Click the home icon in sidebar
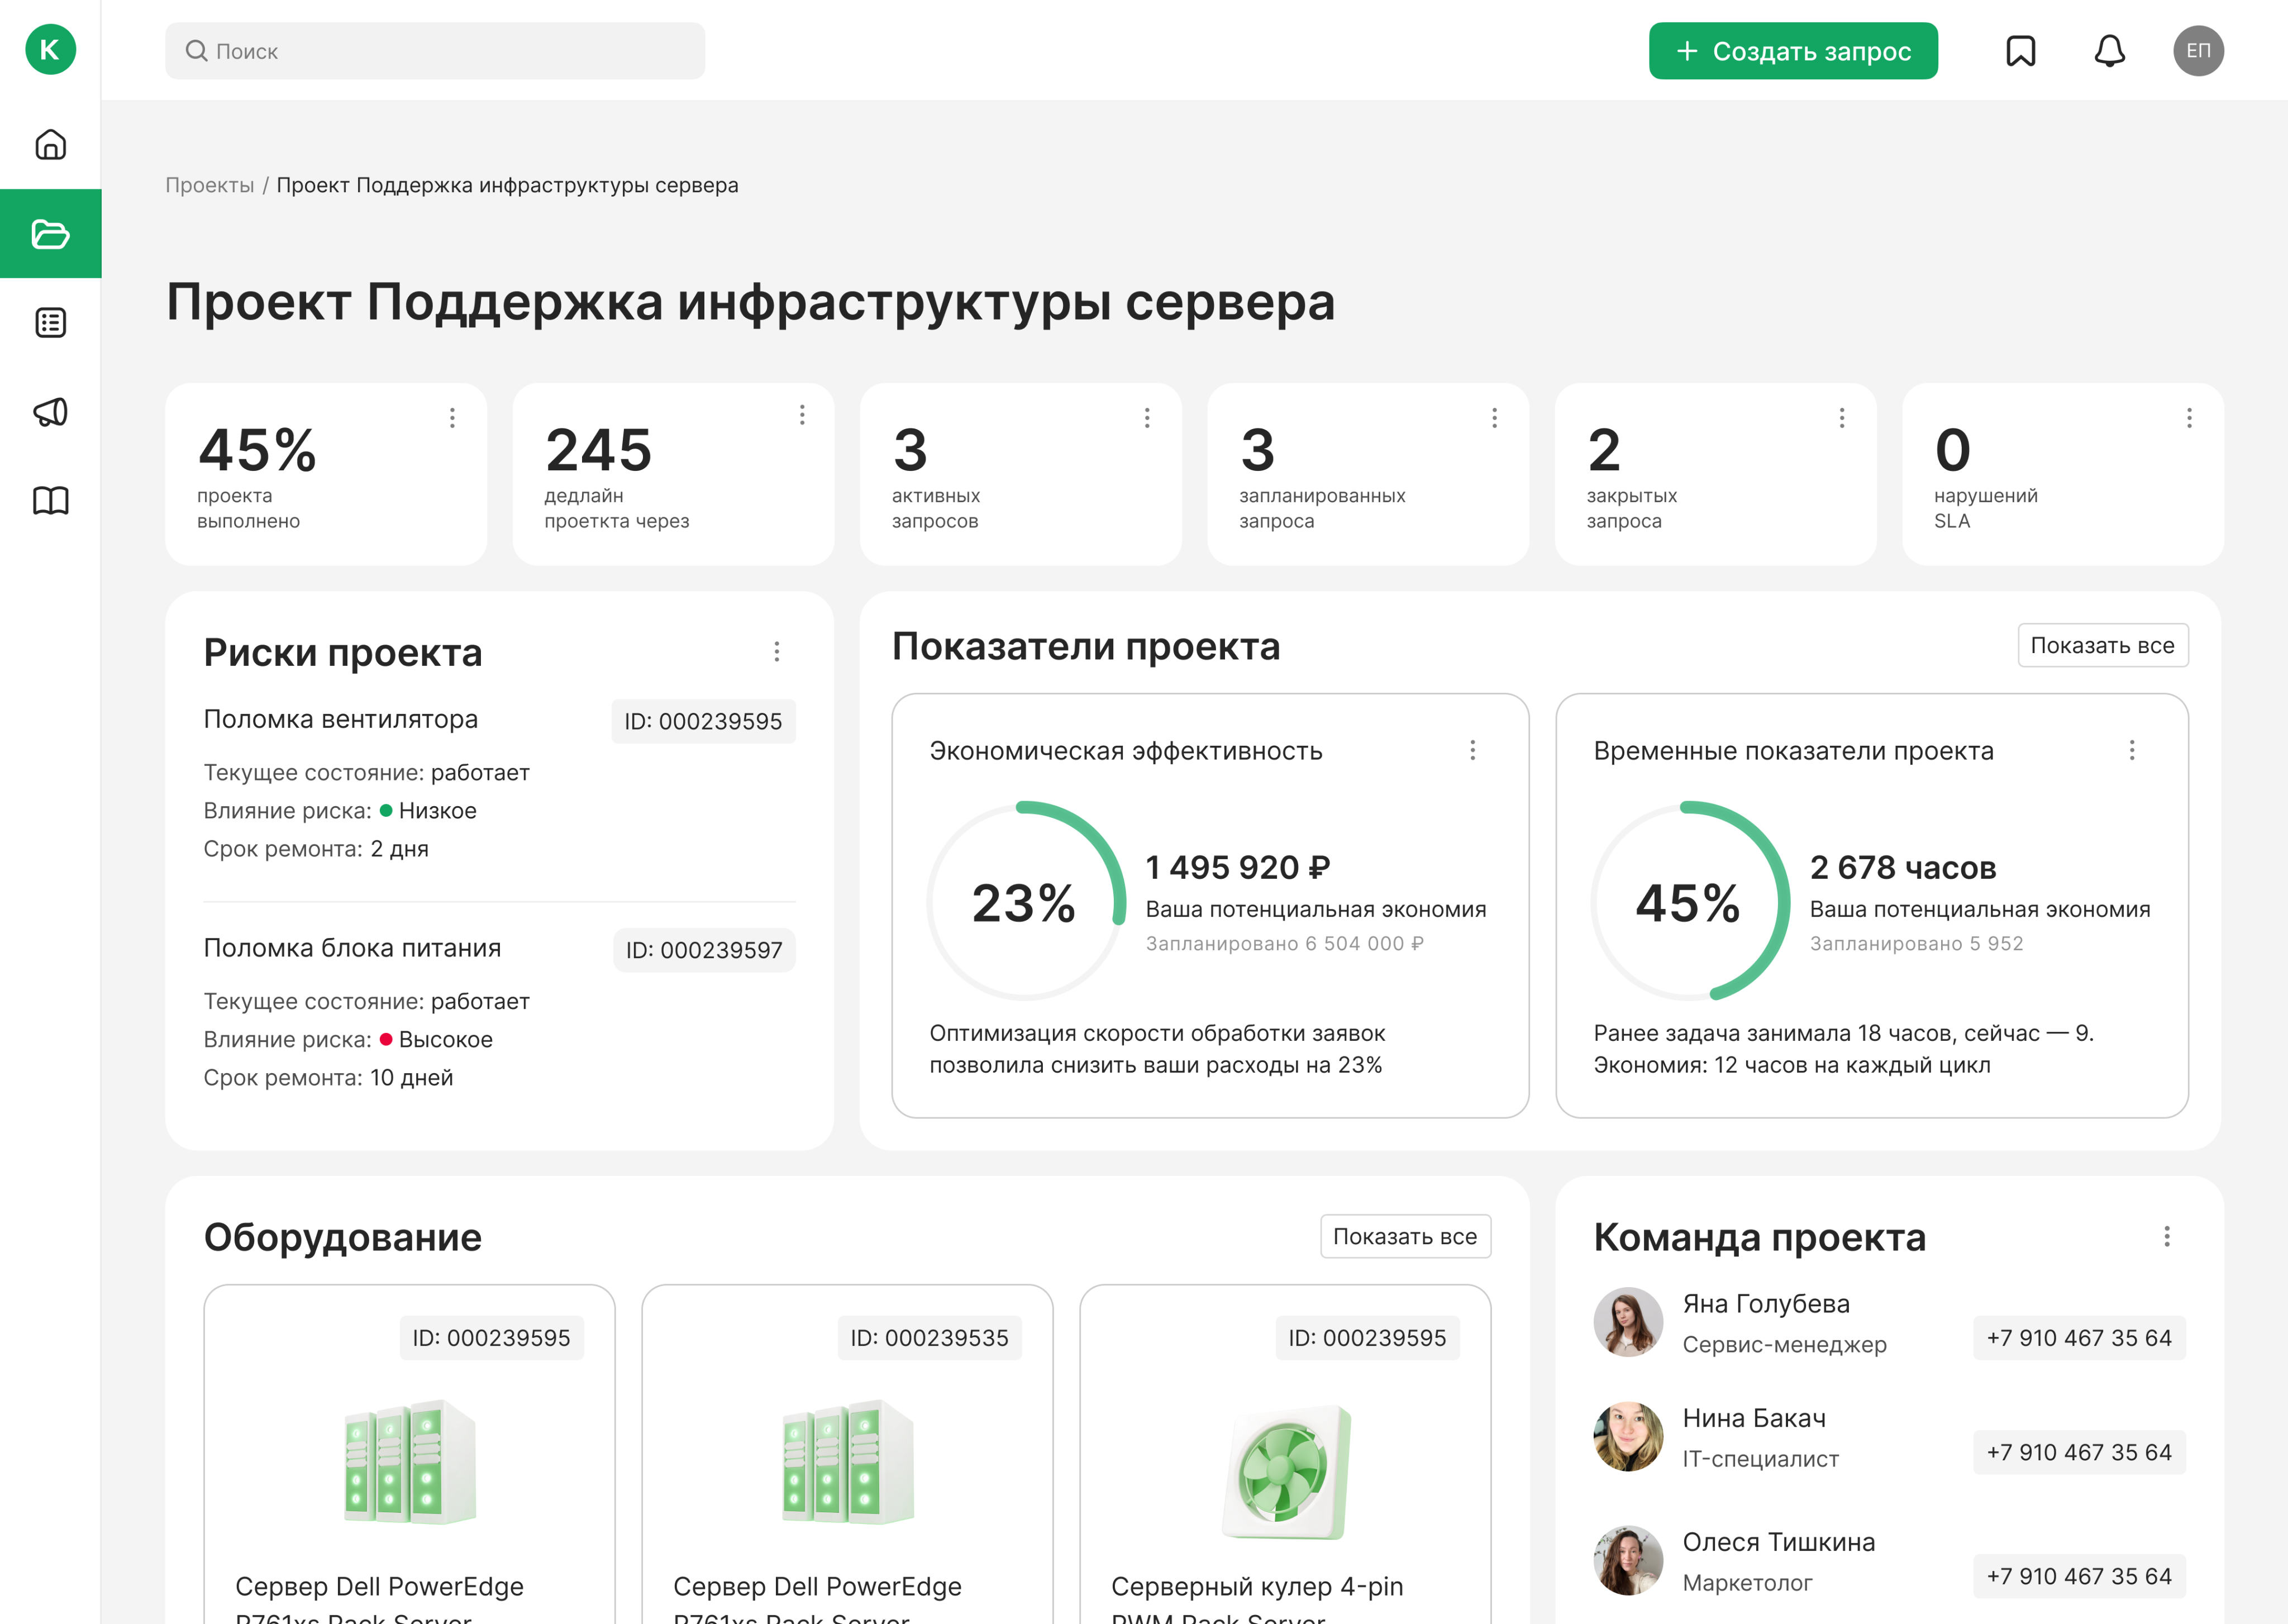Screen dimensions: 2288x1624 point(50,145)
